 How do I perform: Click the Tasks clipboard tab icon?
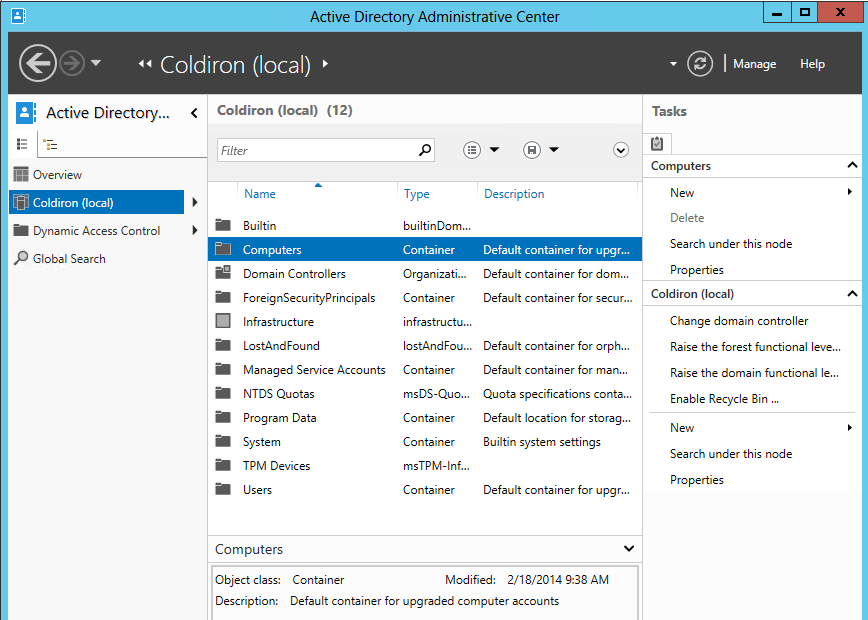[x=657, y=143]
